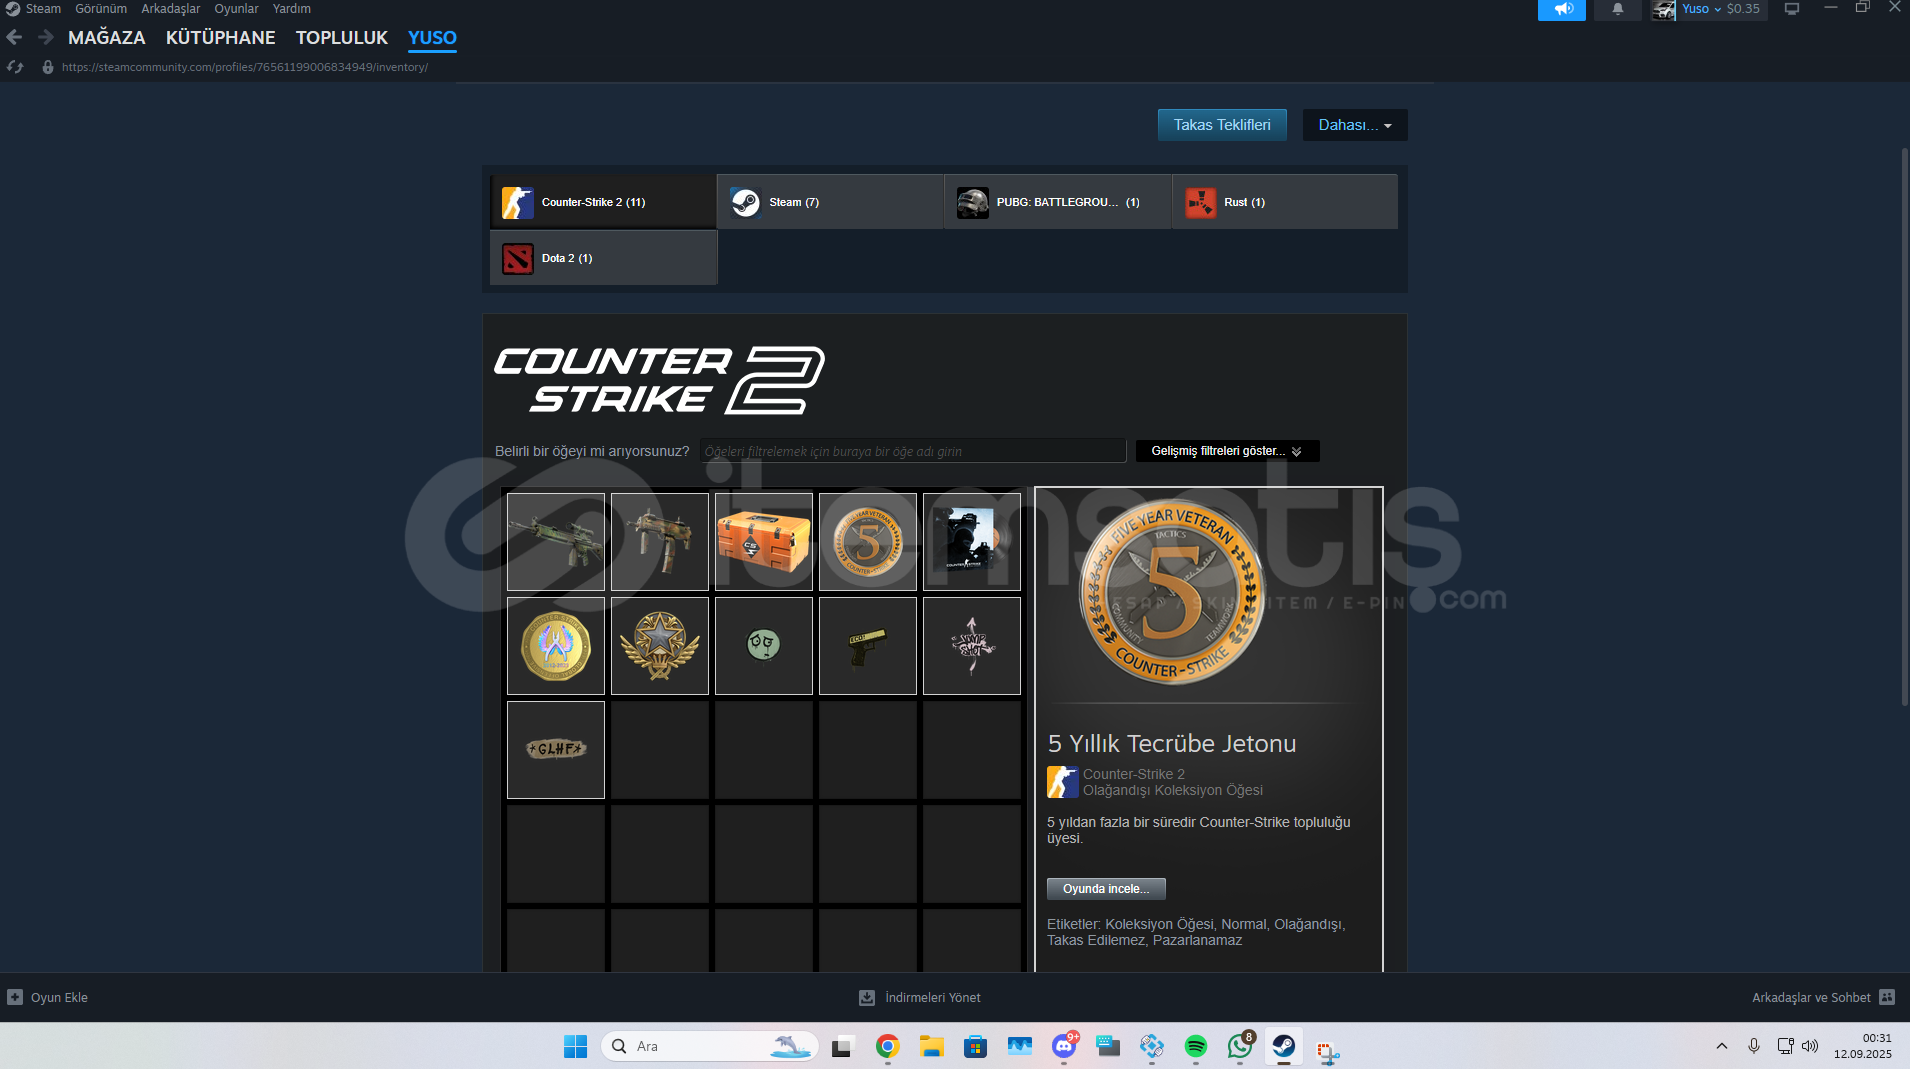Click the Arkadaşlar ve Sohbet chat icon
This screenshot has height=1069, width=1910.
point(1887,997)
